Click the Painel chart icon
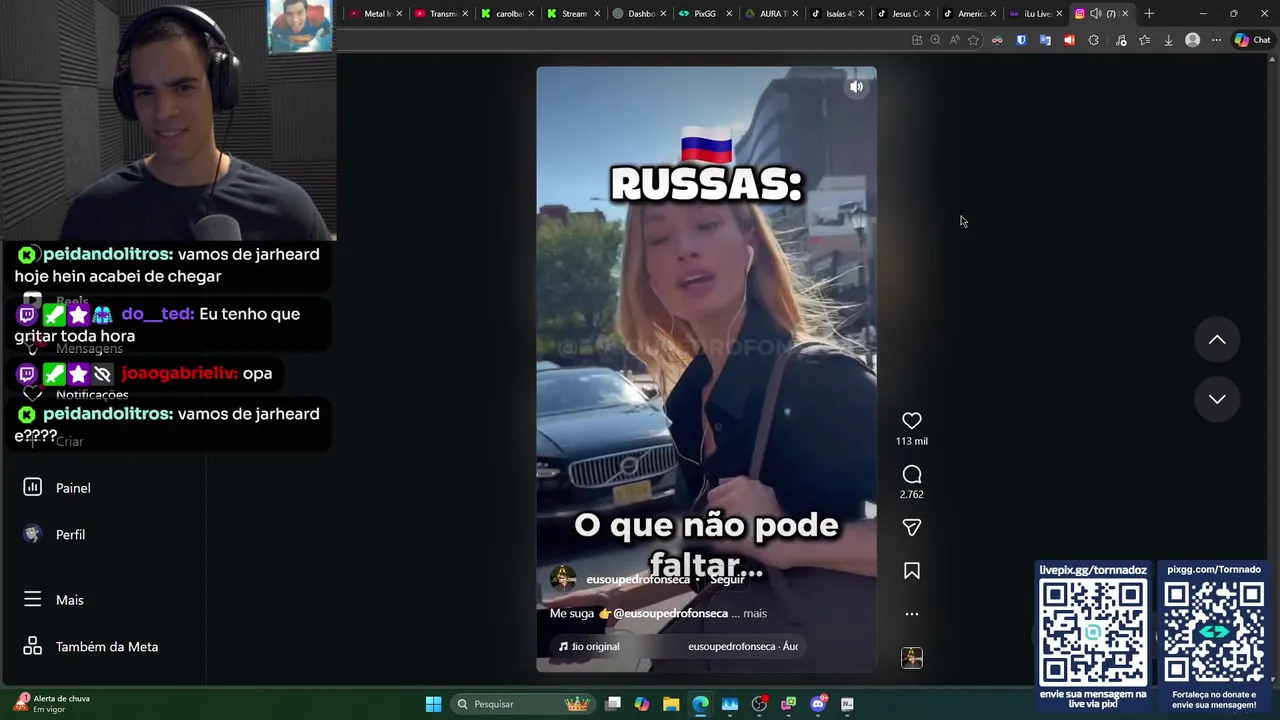1280x720 pixels. (32, 487)
